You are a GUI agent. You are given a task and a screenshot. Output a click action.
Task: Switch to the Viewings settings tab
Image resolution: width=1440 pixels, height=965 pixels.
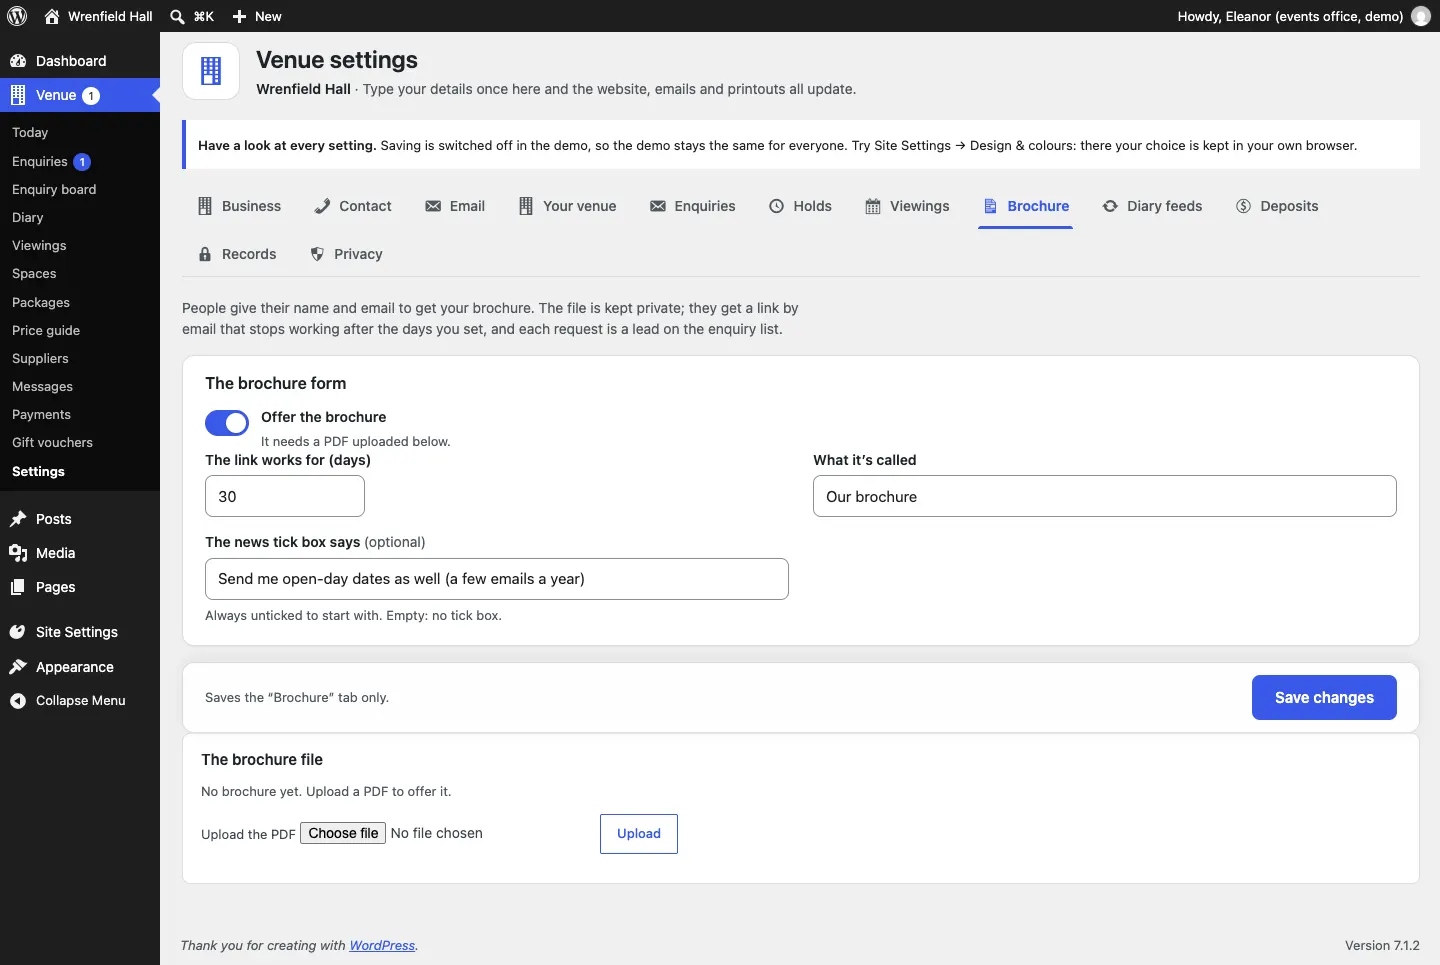point(907,206)
